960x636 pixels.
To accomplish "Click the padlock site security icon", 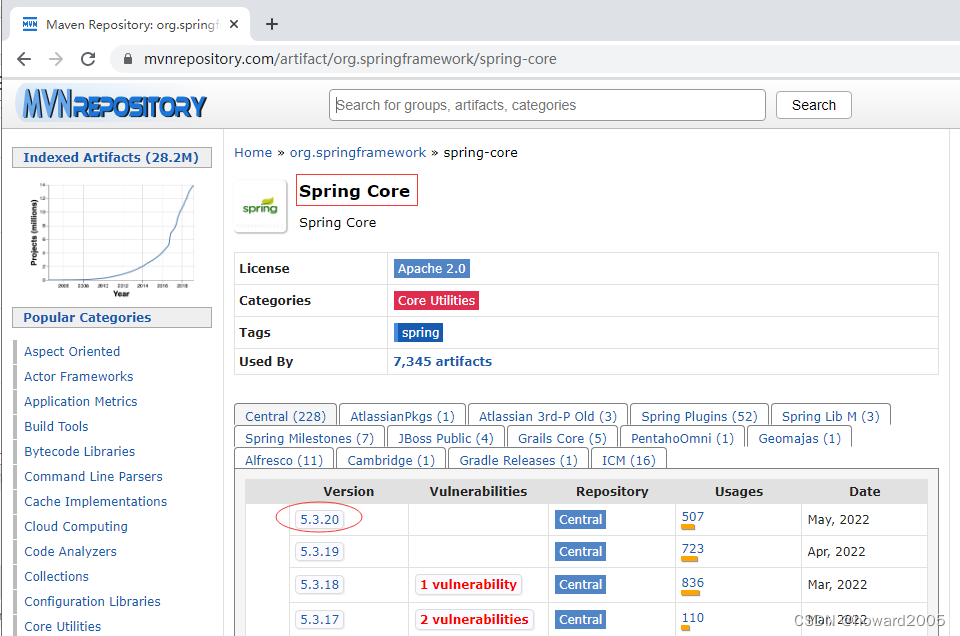I will 127,59.
